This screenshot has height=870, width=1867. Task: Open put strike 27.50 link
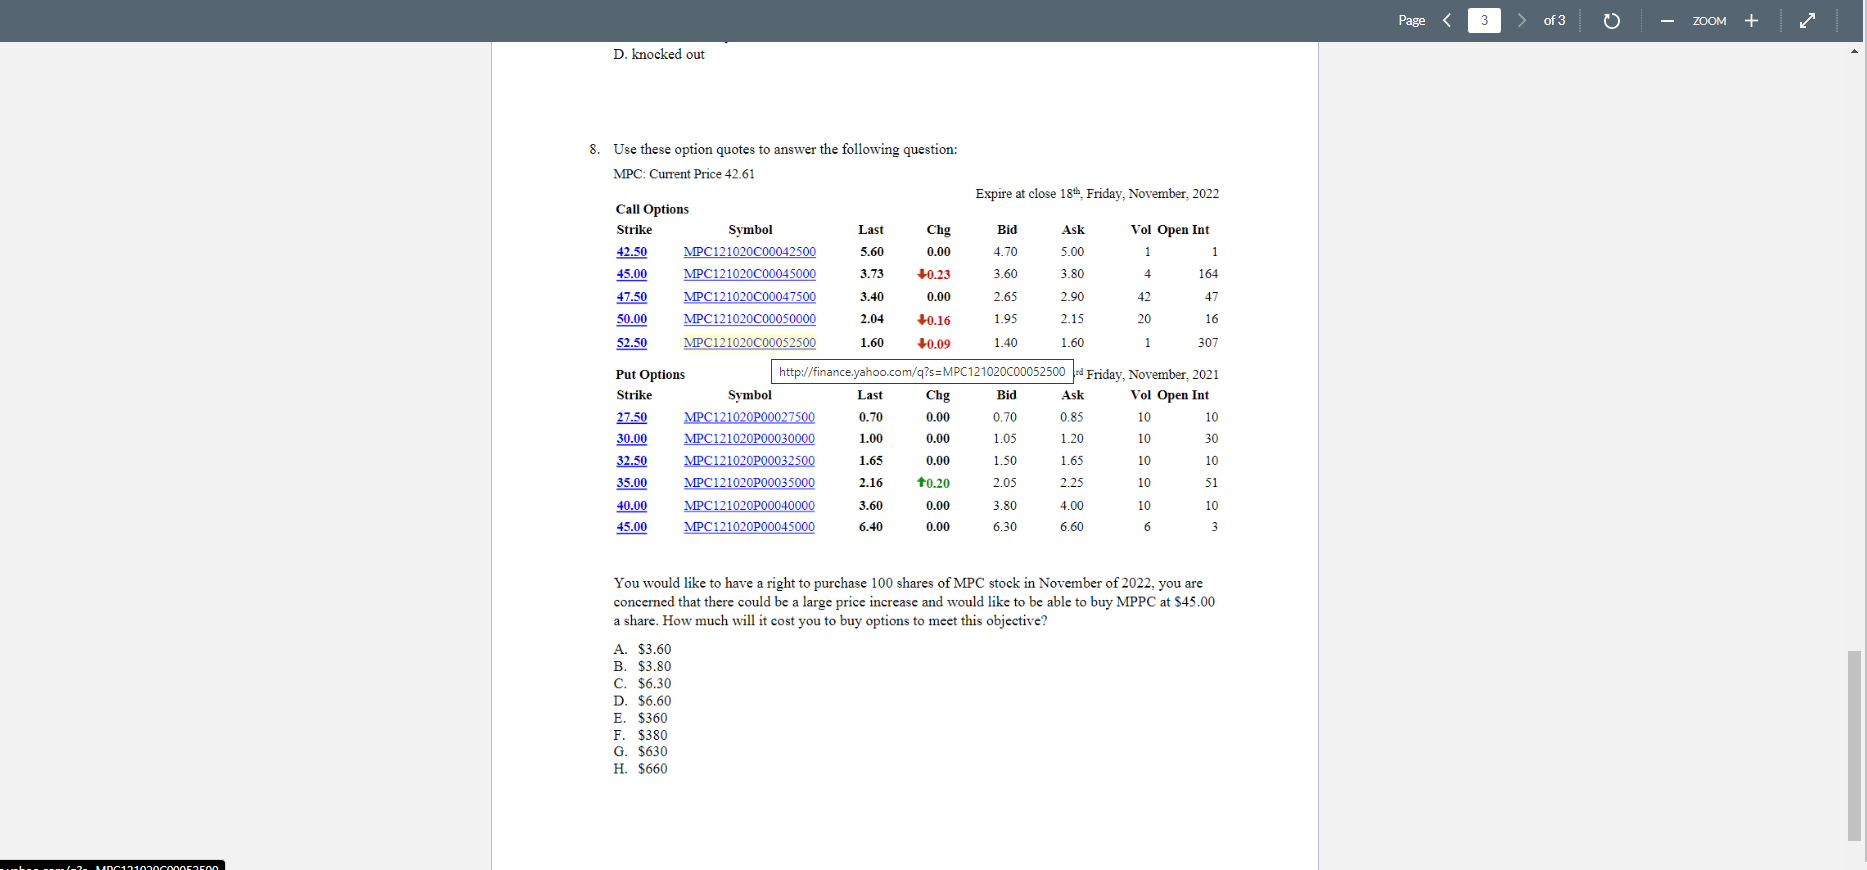click(x=631, y=417)
